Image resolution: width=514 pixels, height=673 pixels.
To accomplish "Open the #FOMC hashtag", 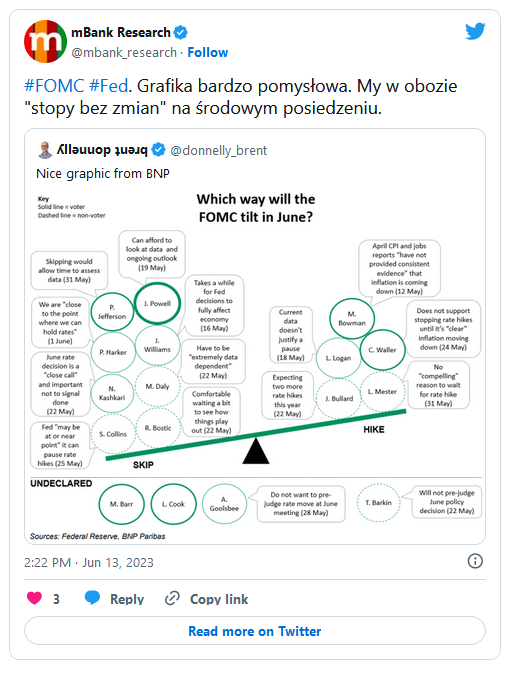I will pos(54,86).
